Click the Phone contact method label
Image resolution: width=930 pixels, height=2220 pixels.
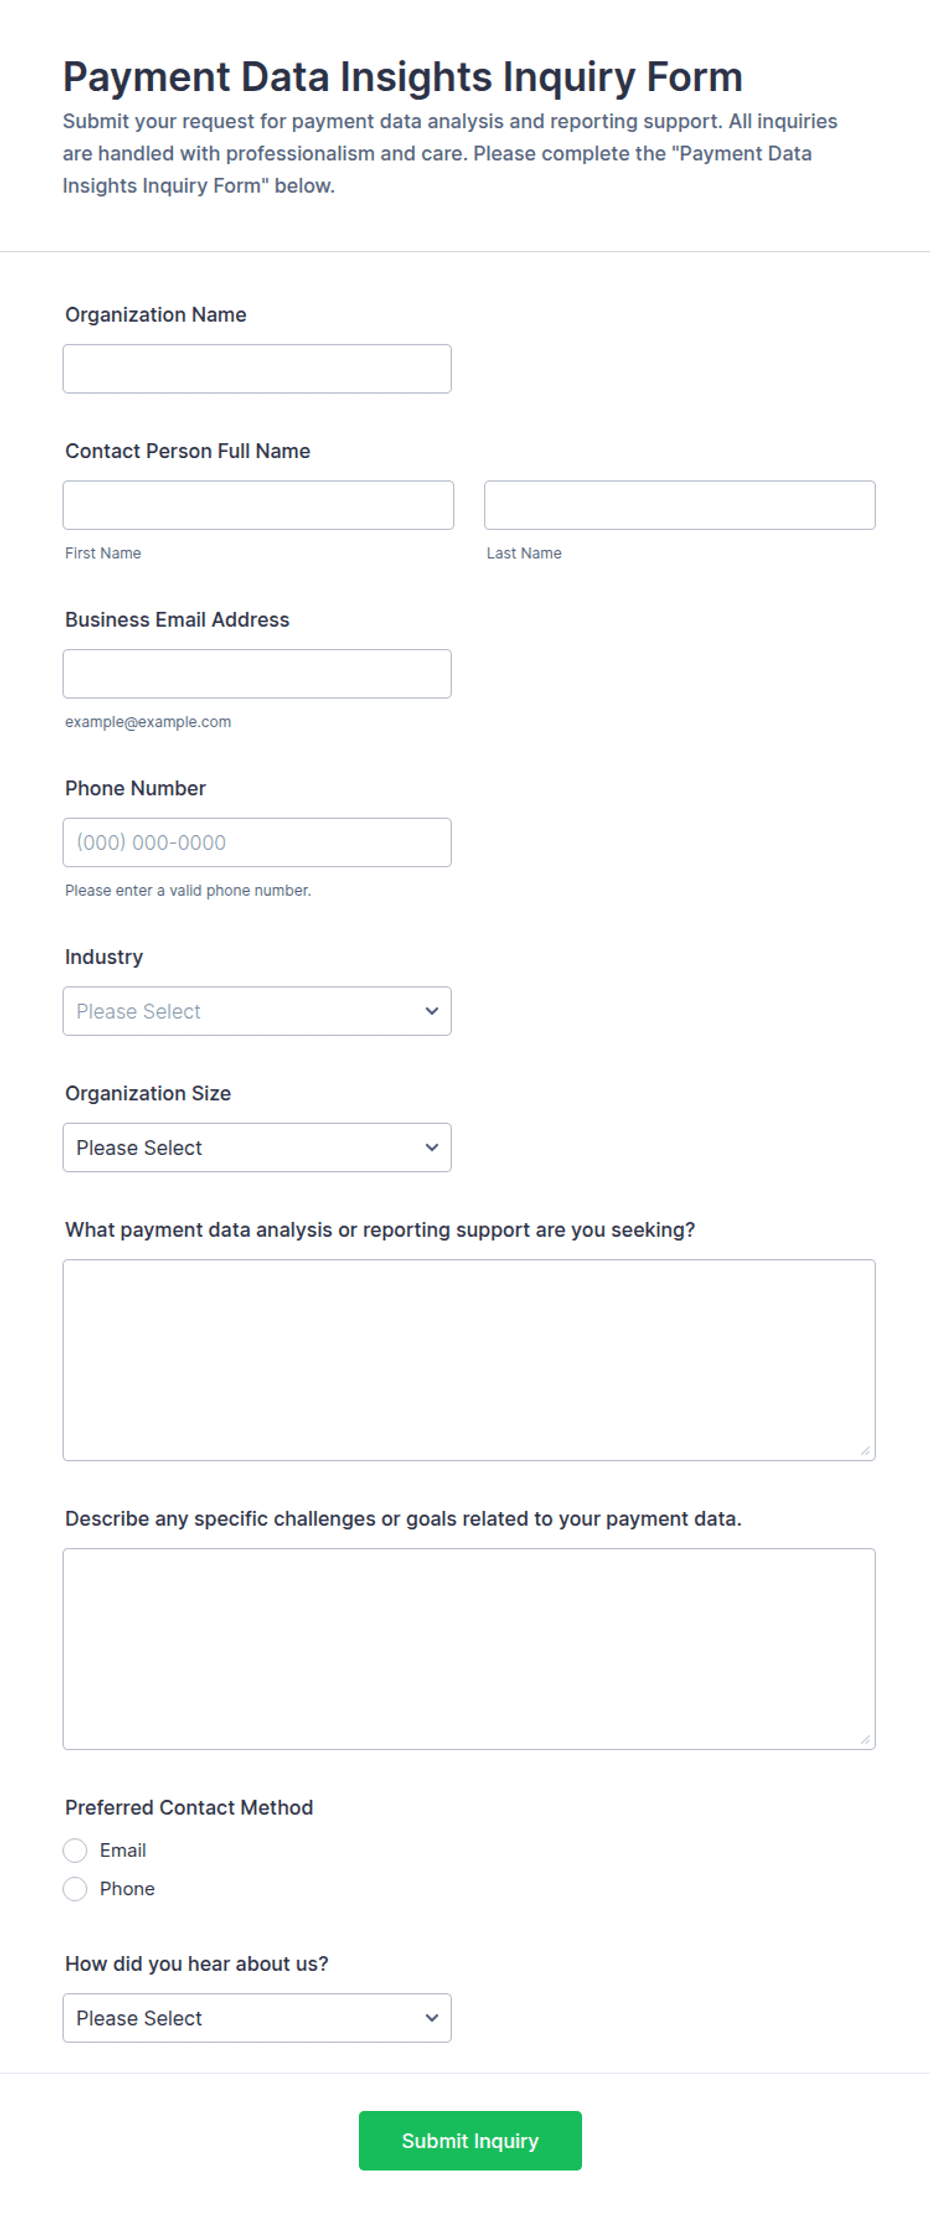(x=127, y=1888)
